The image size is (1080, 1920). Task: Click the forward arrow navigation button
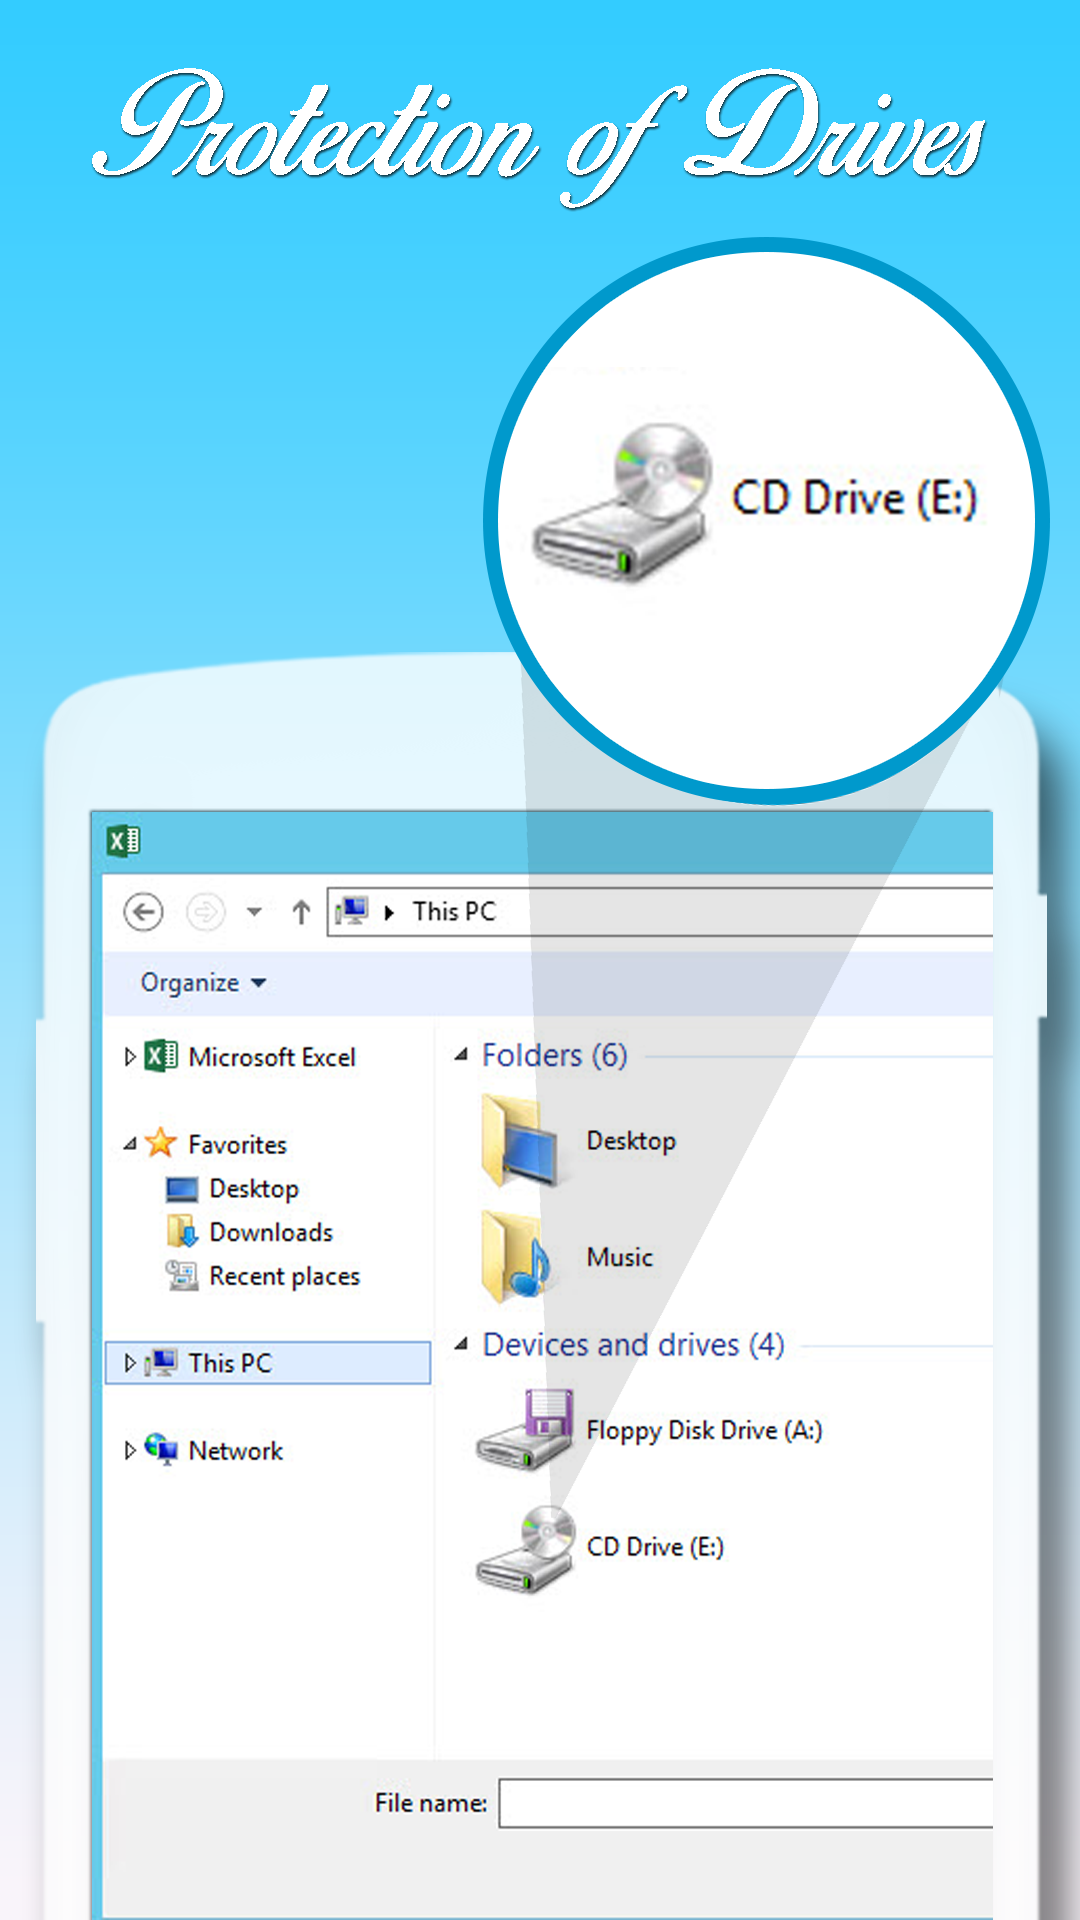(205, 912)
